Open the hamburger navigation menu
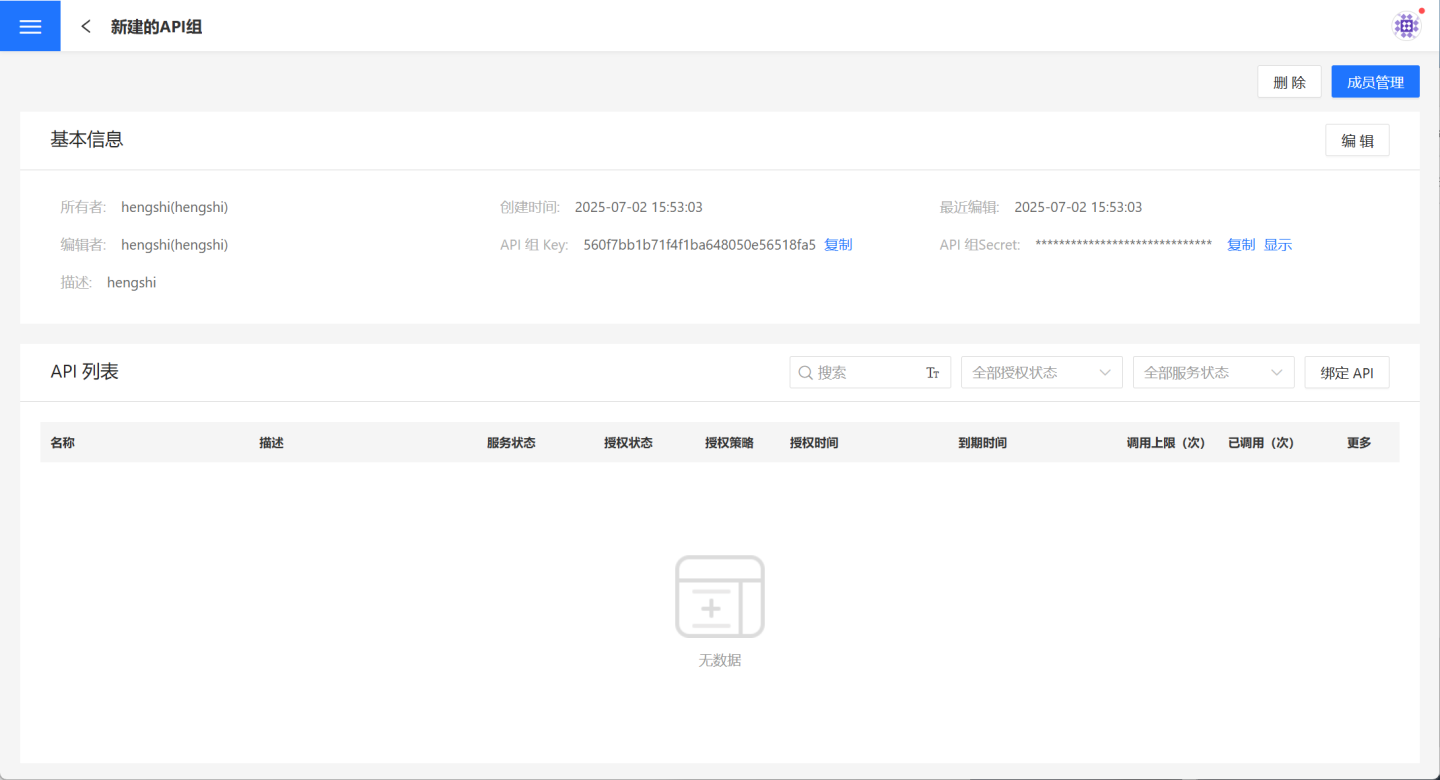Image resolution: width=1440 pixels, height=780 pixels. point(30,26)
